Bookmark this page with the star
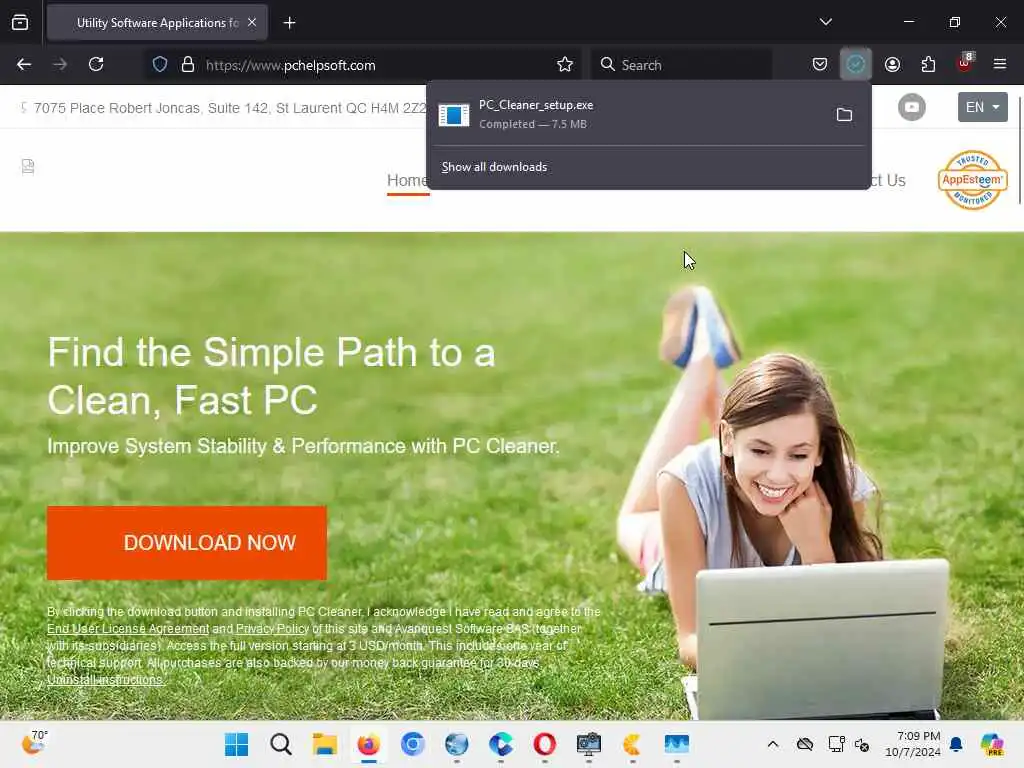This screenshot has width=1024, height=768. tap(565, 65)
